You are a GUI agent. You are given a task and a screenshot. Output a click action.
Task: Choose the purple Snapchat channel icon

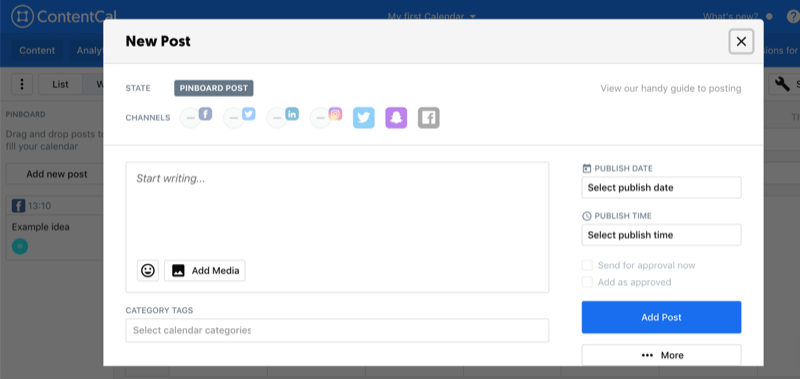pyautogui.click(x=396, y=118)
